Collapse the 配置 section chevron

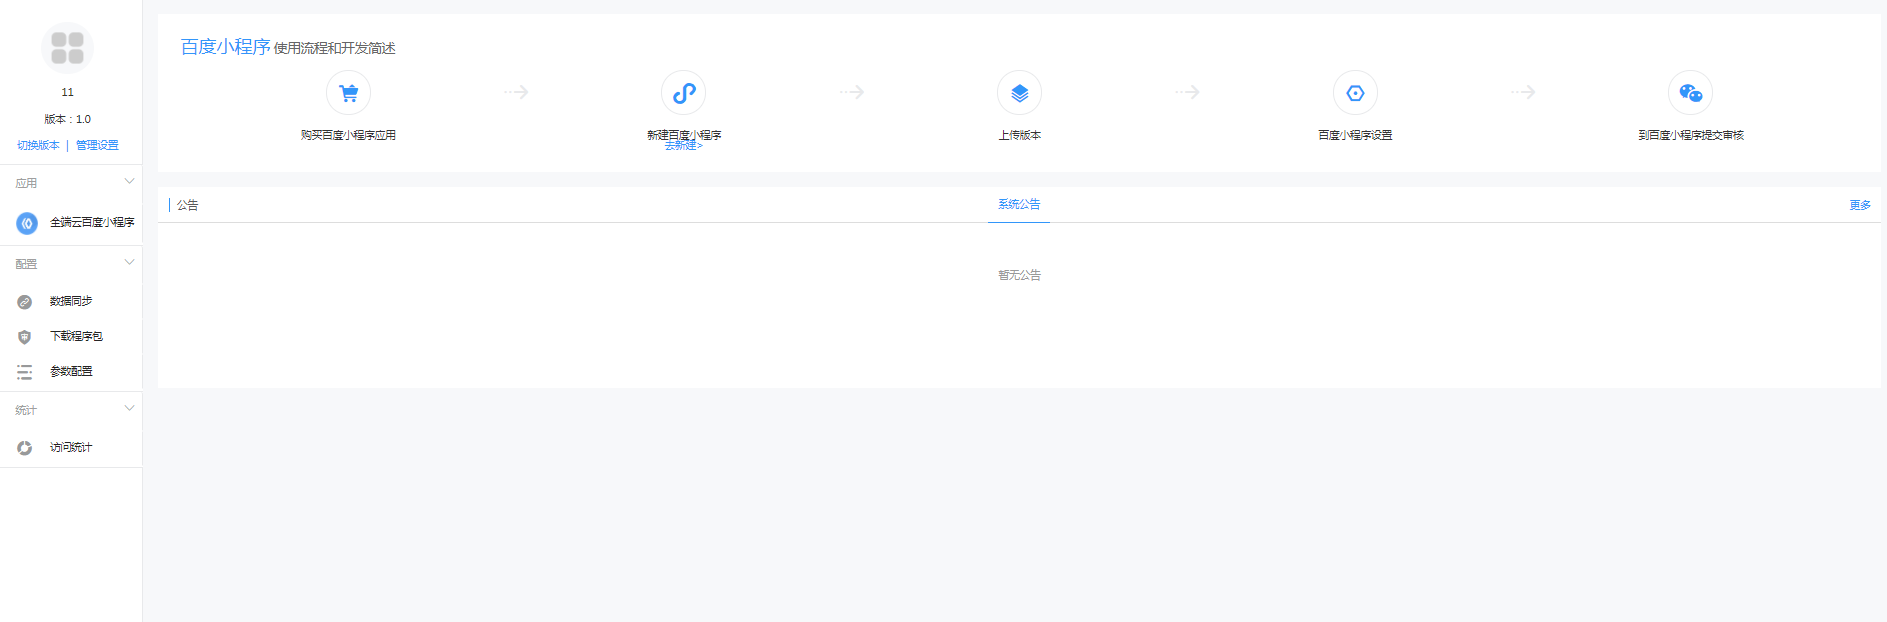coord(129,262)
